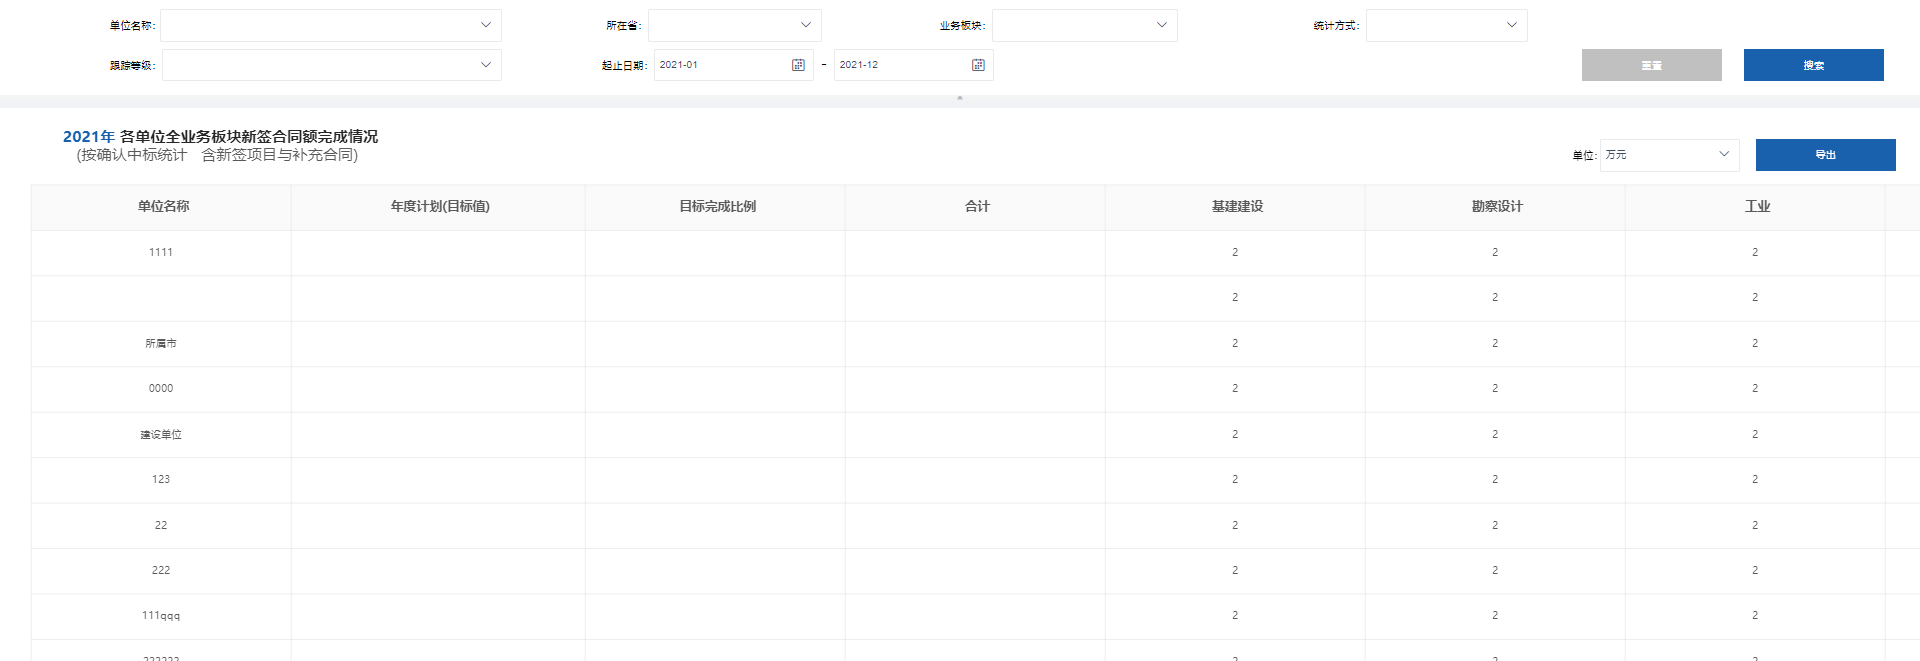This screenshot has height=661, width=1920.
Task: Click 勘察设计 value 2 in row 所属市
Action: pos(1495,343)
